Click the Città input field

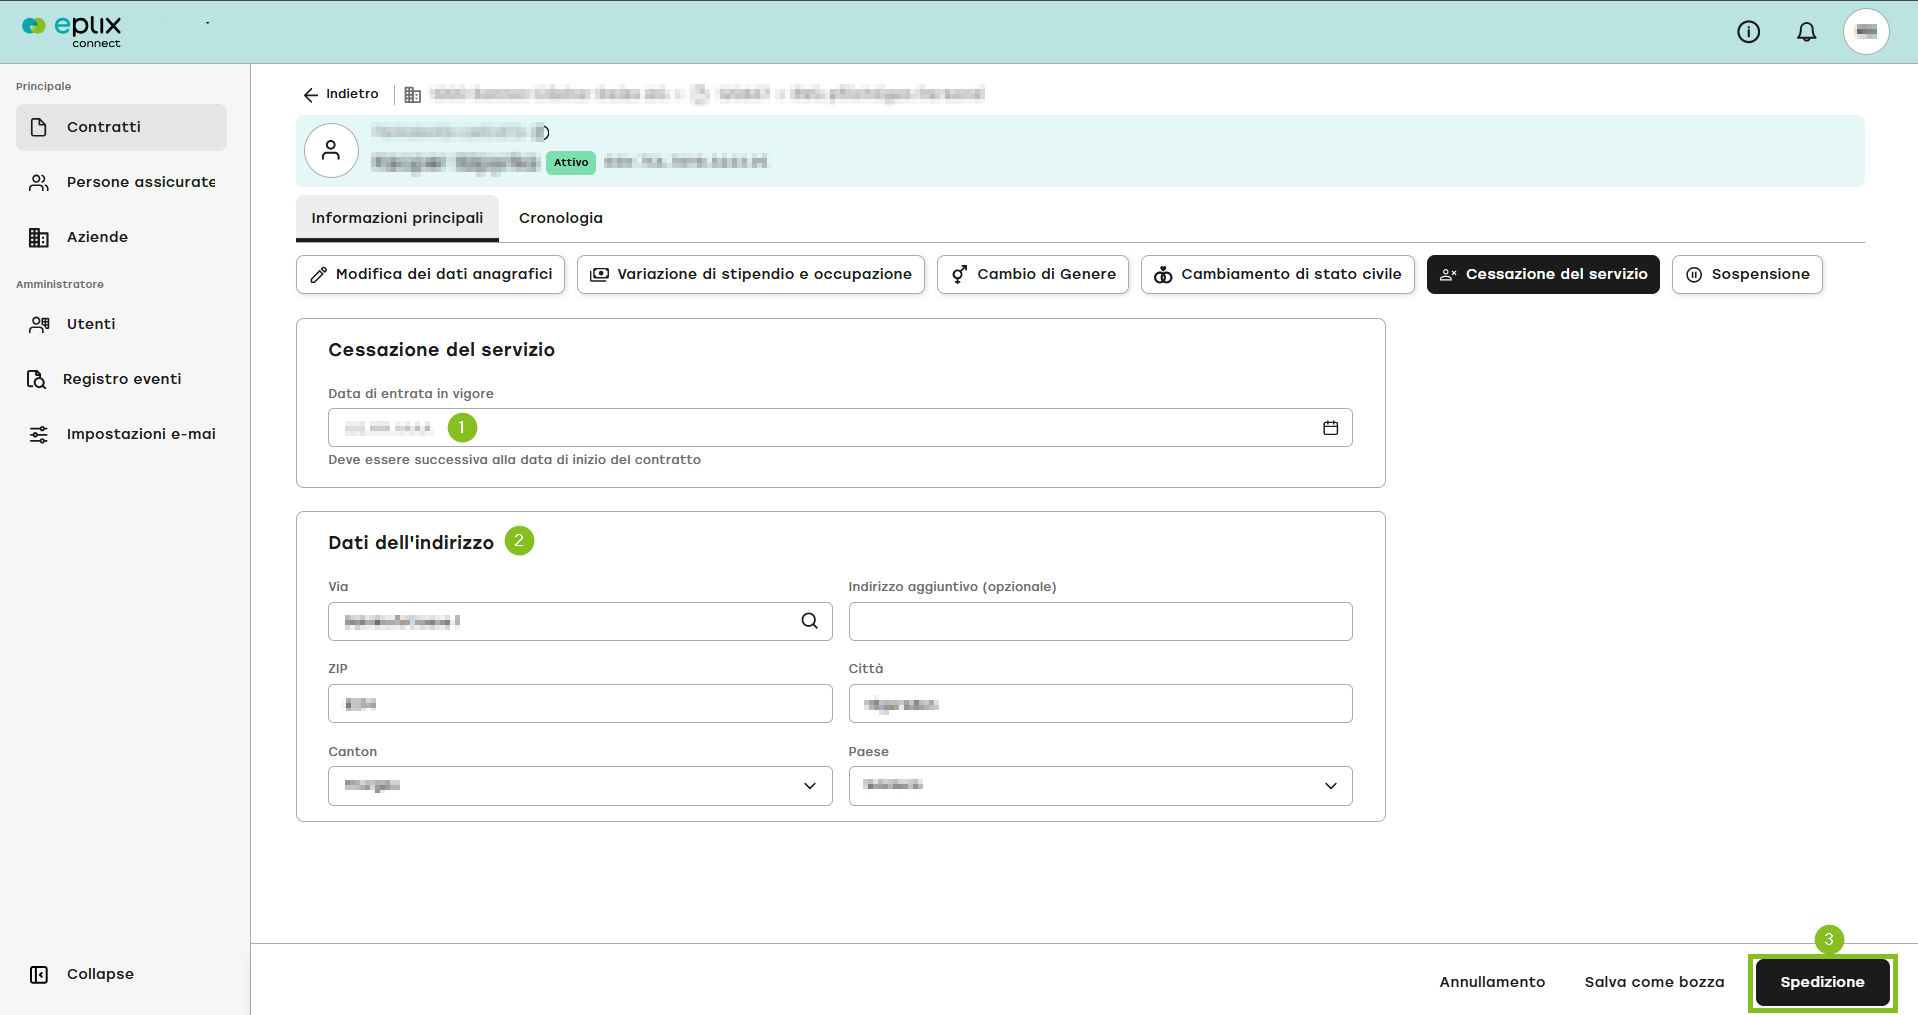[1100, 704]
